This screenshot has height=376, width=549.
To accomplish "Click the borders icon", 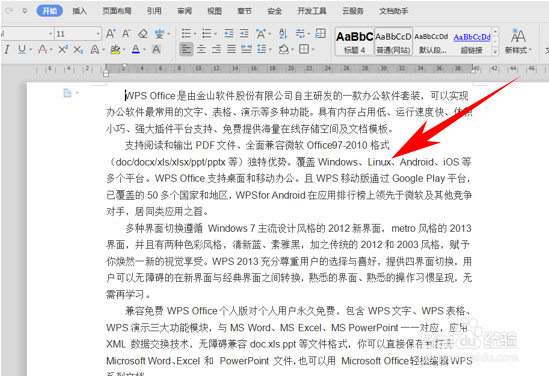I will click(x=304, y=49).
